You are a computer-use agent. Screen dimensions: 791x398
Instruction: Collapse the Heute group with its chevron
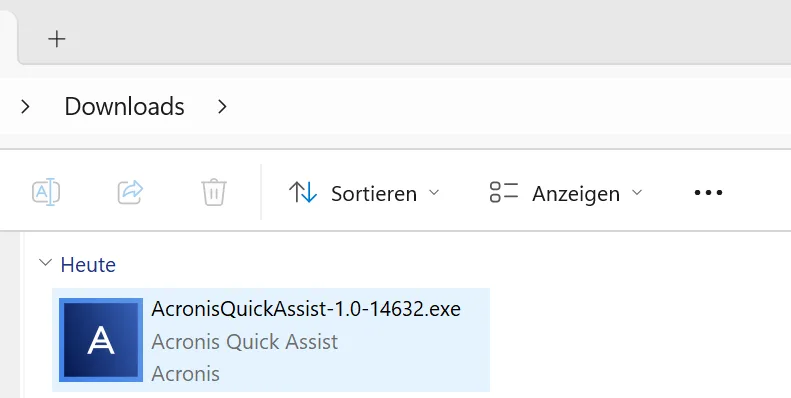[x=45, y=262]
